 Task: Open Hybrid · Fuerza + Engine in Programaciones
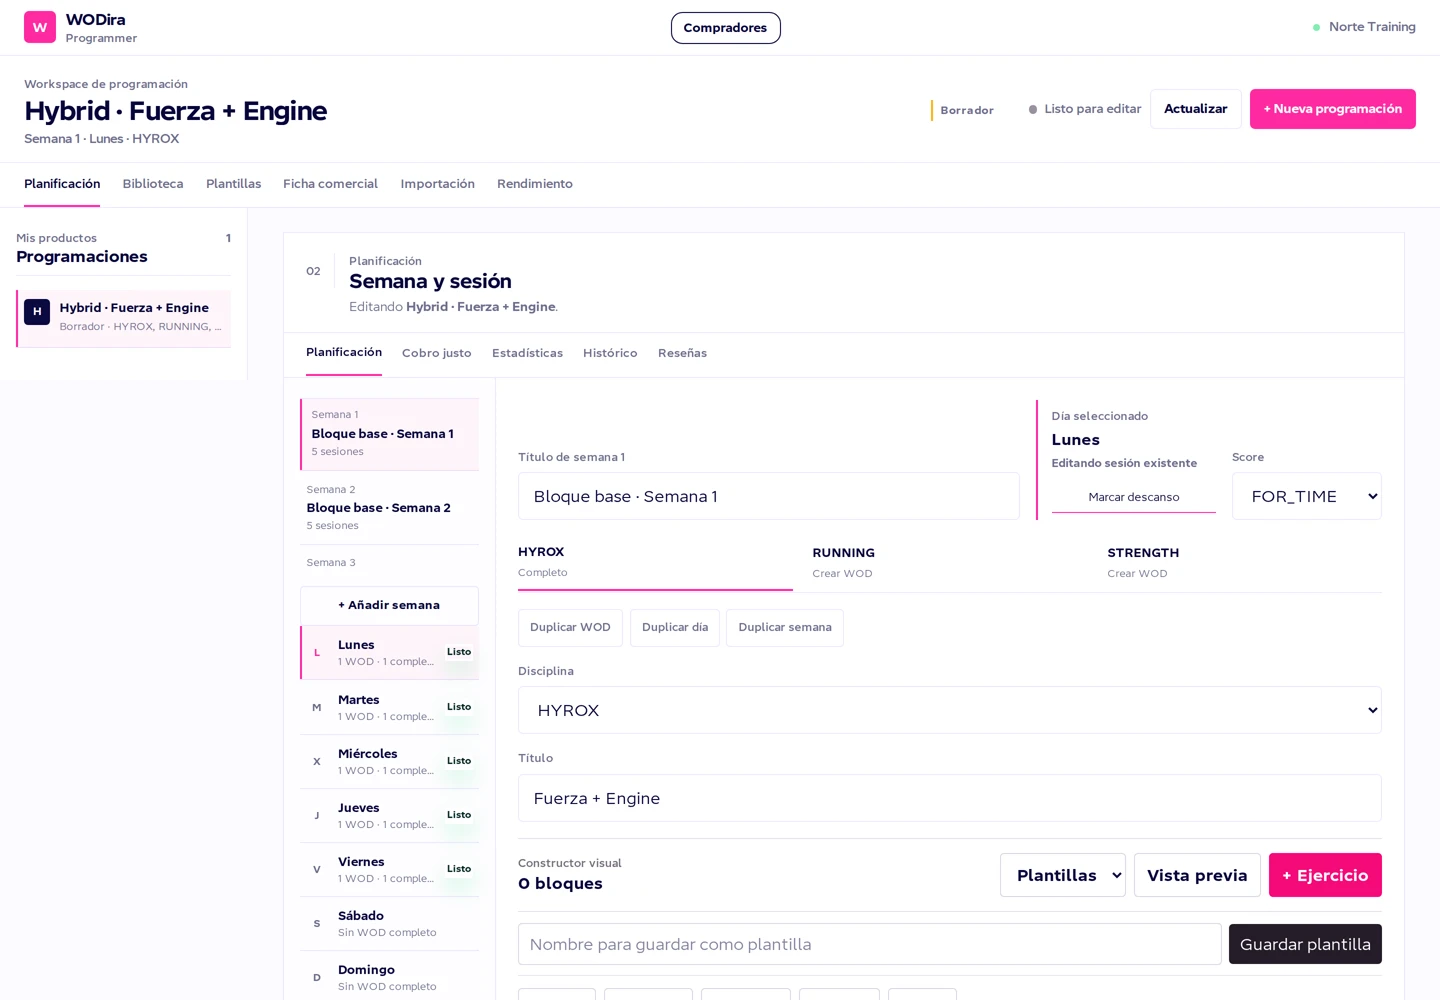tap(124, 318)
